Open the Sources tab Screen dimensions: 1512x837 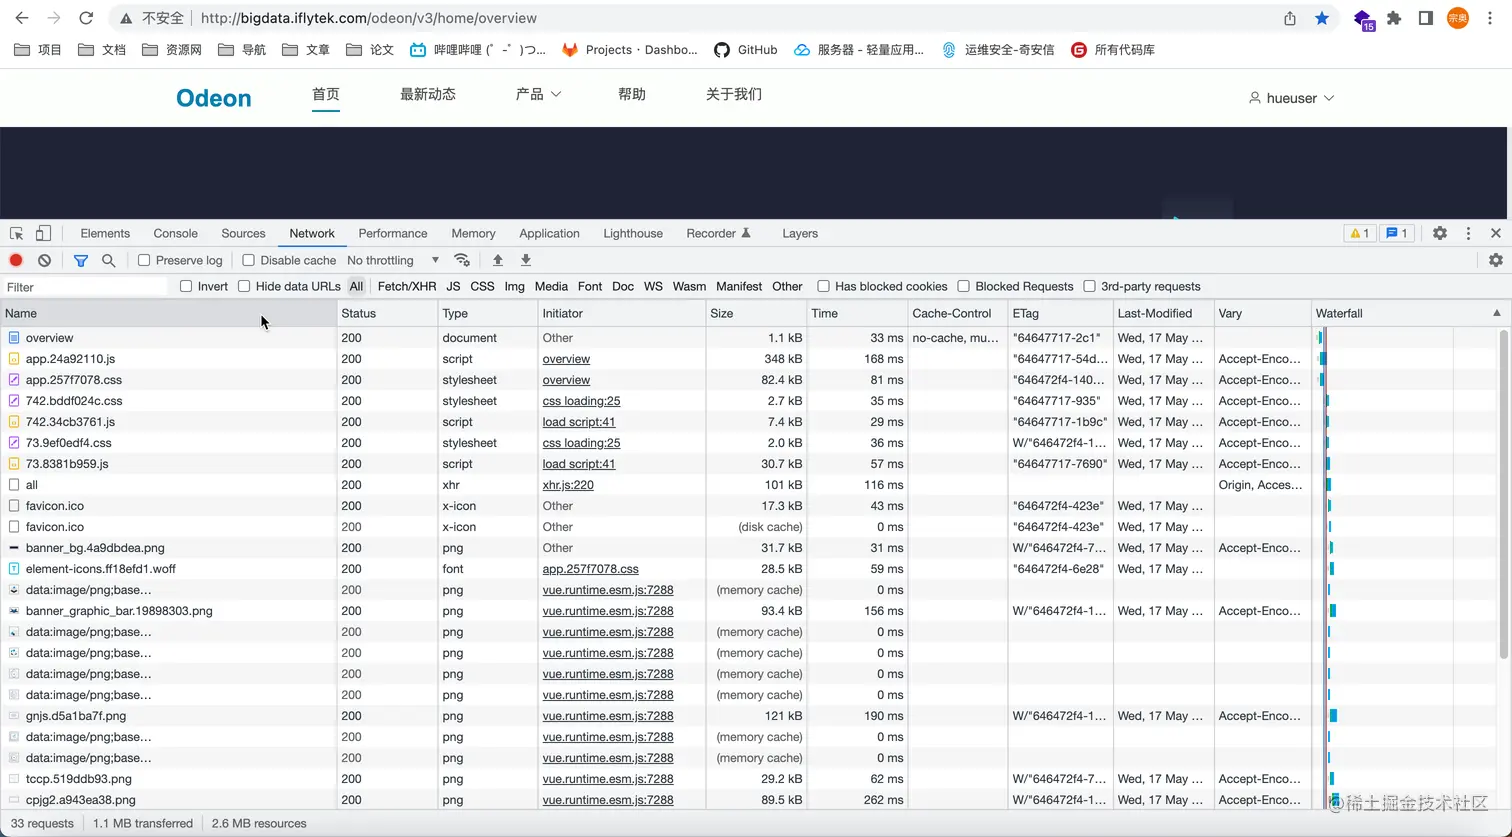tap(243, 233)
